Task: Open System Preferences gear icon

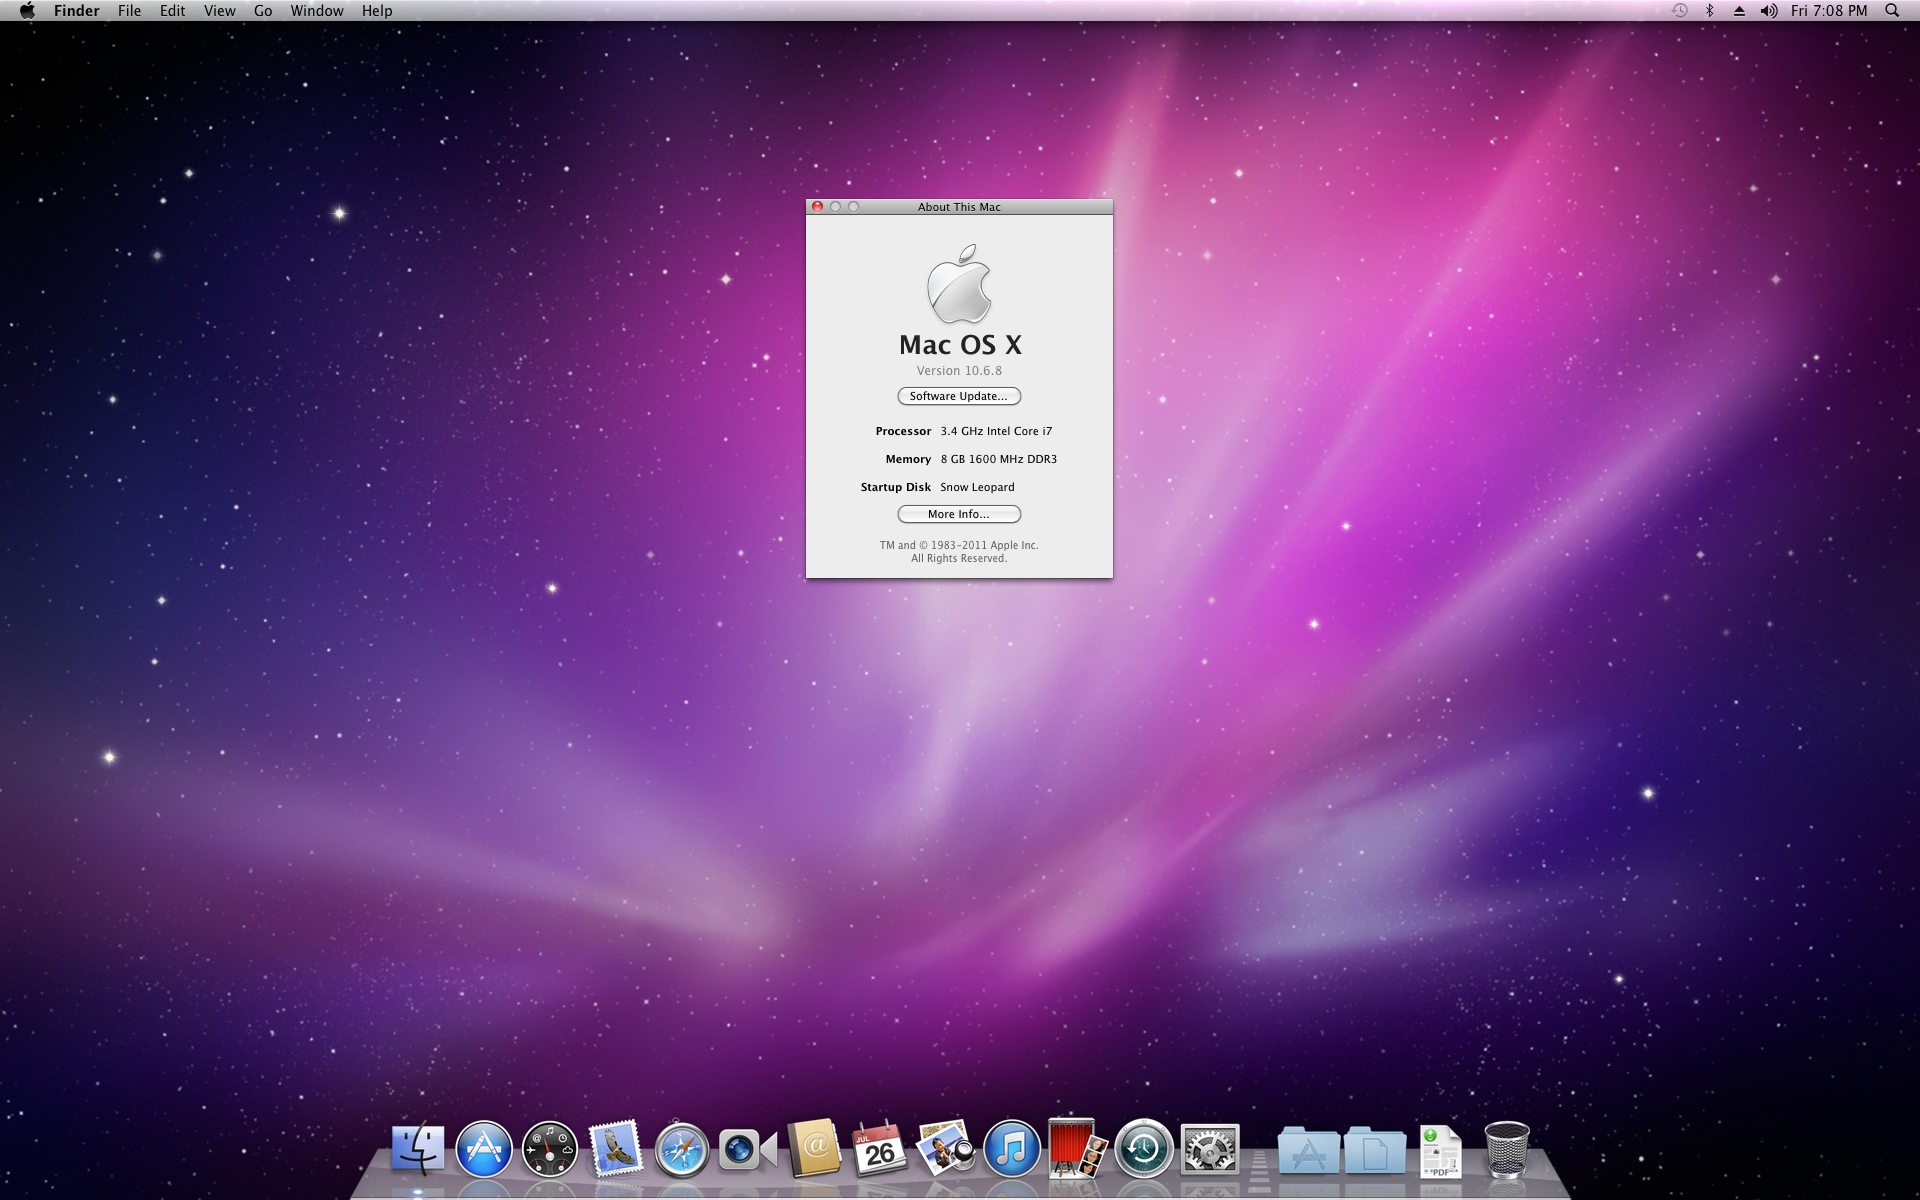Action: pos(1209,1150)
